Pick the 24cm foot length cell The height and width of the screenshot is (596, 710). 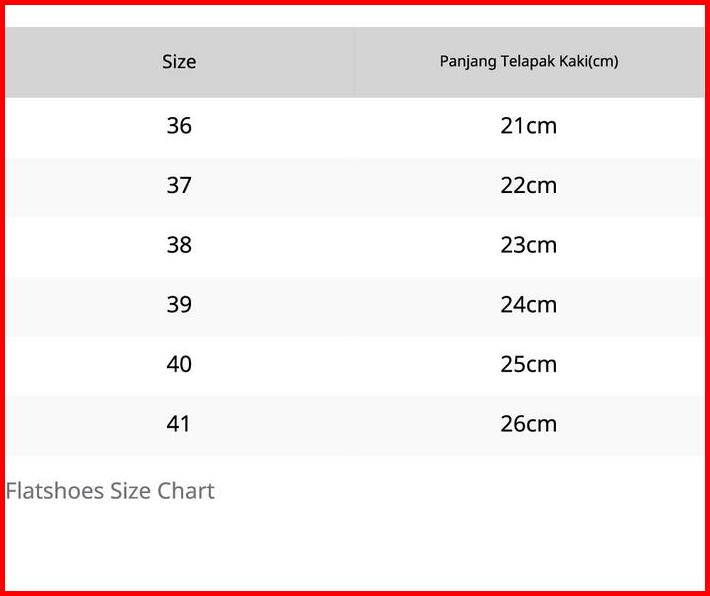[x=528, y=305]
